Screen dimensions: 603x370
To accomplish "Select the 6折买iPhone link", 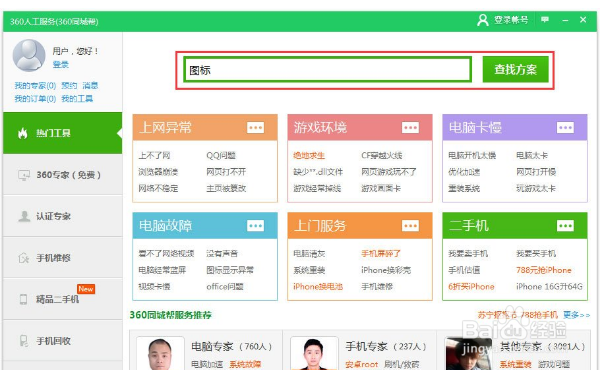I will (471, 286).
